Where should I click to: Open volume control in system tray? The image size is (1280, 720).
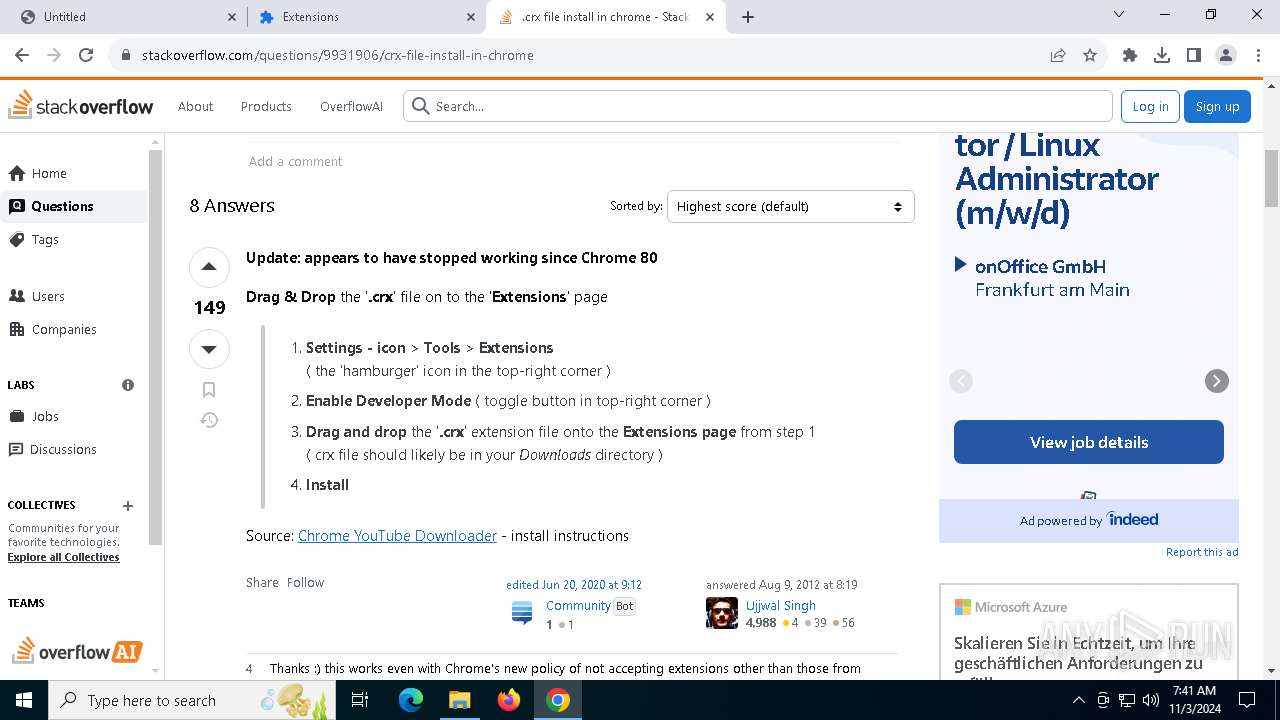tap(1150, 700)
